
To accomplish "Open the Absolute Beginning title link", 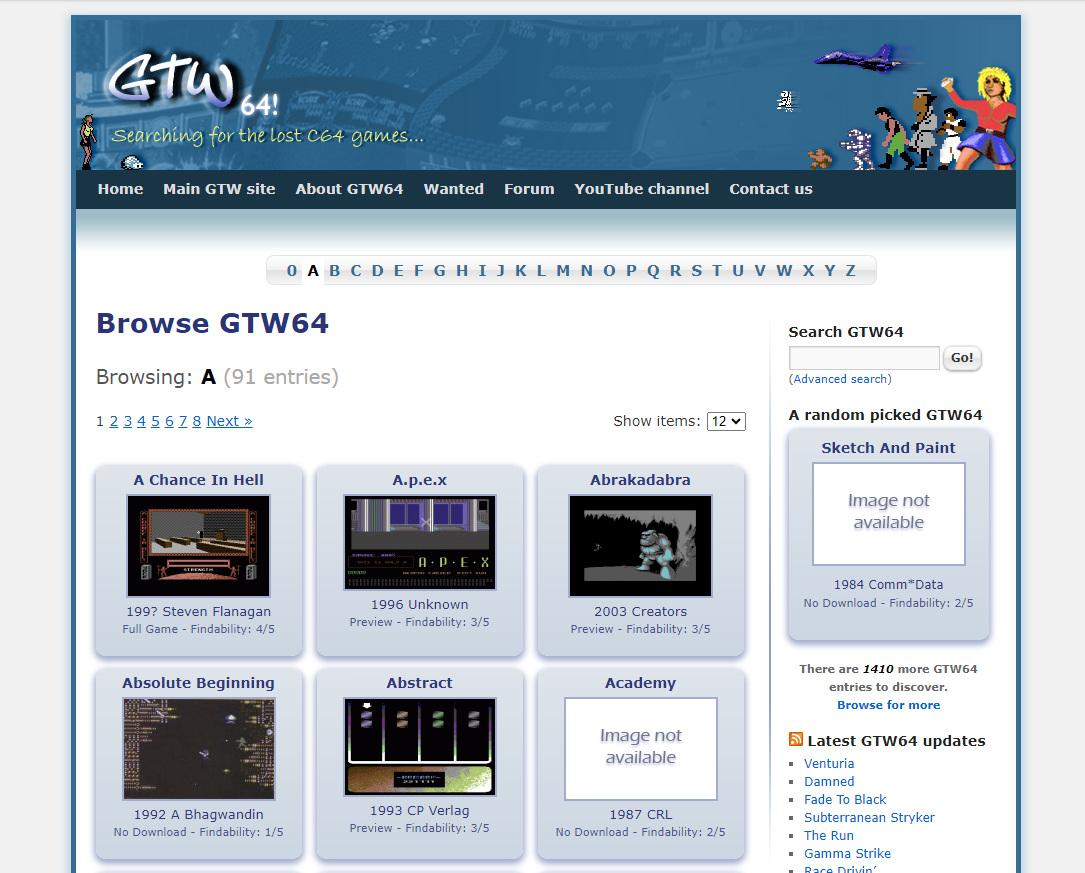I will click(x=199, y=683).
